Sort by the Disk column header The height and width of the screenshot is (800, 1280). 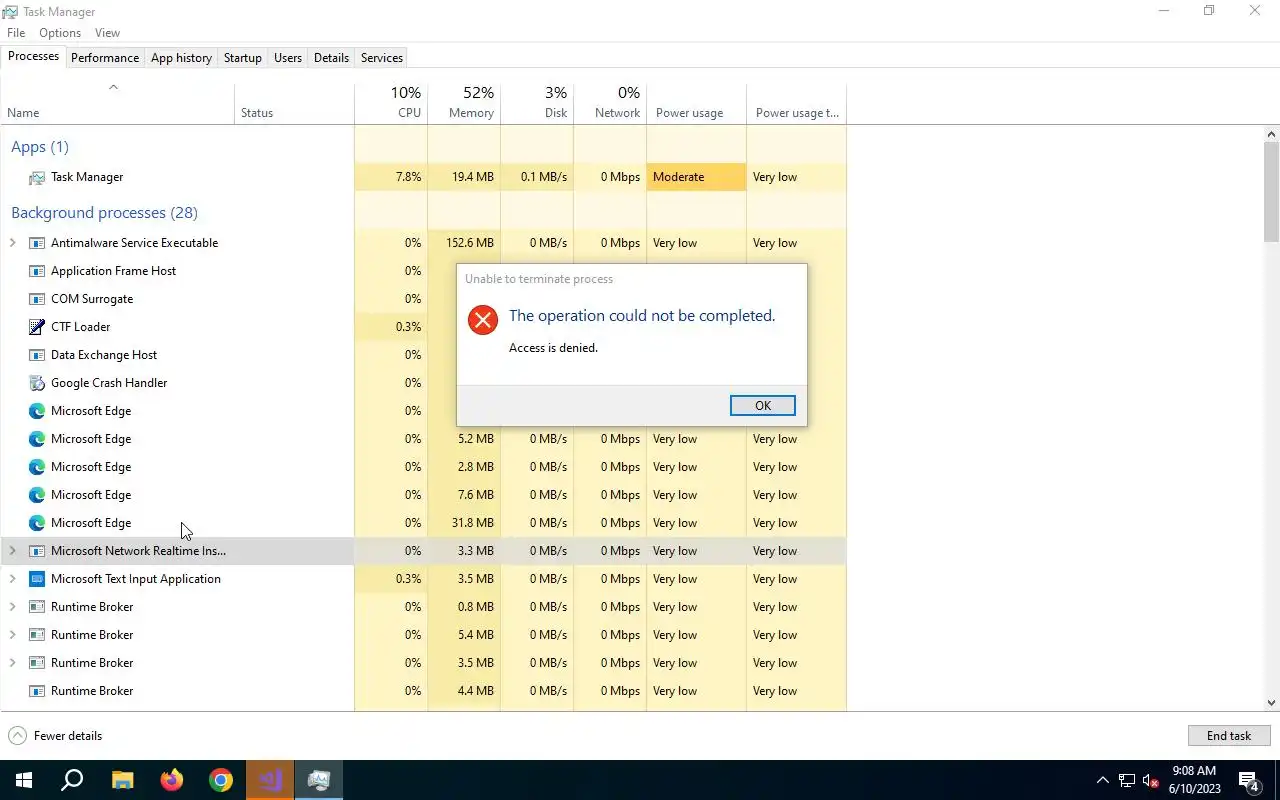[537, 102]
